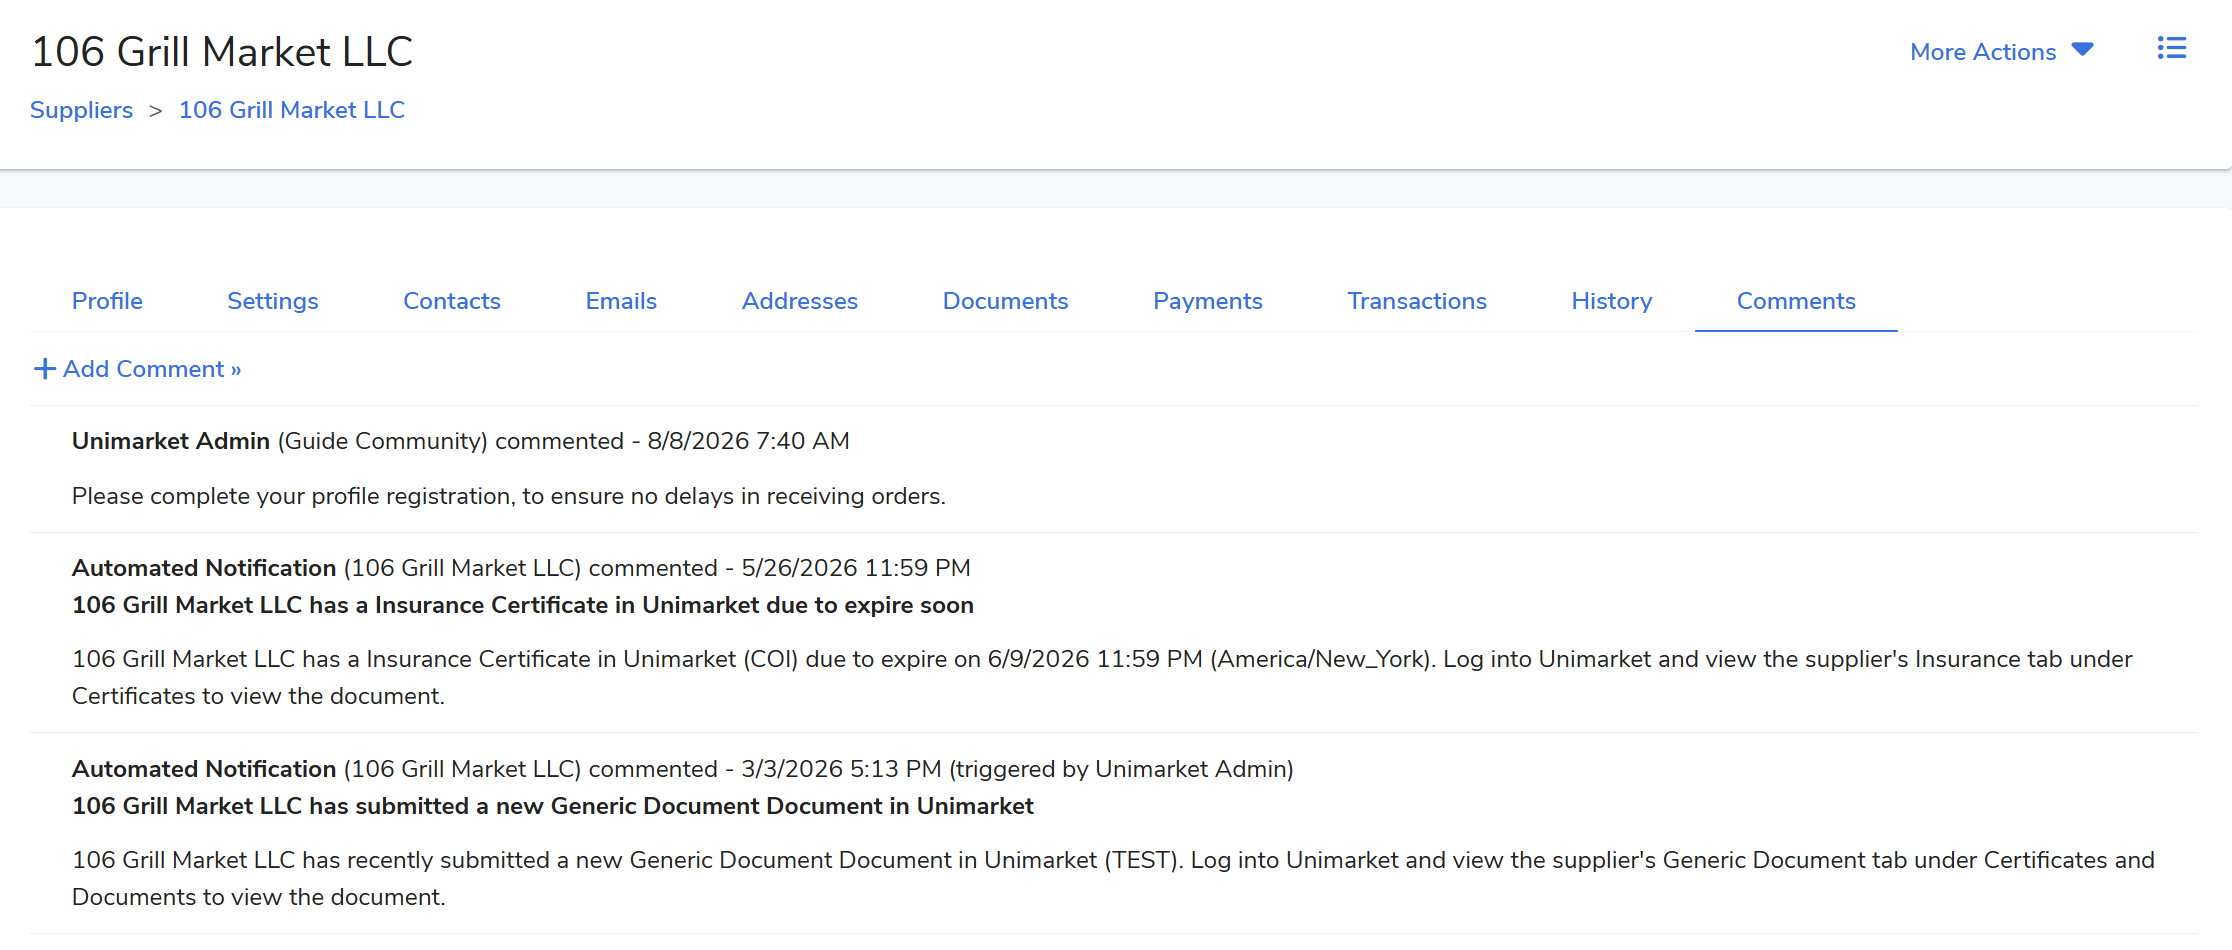Click the 106 Grill Market LLC breadcrumb link

[292, 110]
